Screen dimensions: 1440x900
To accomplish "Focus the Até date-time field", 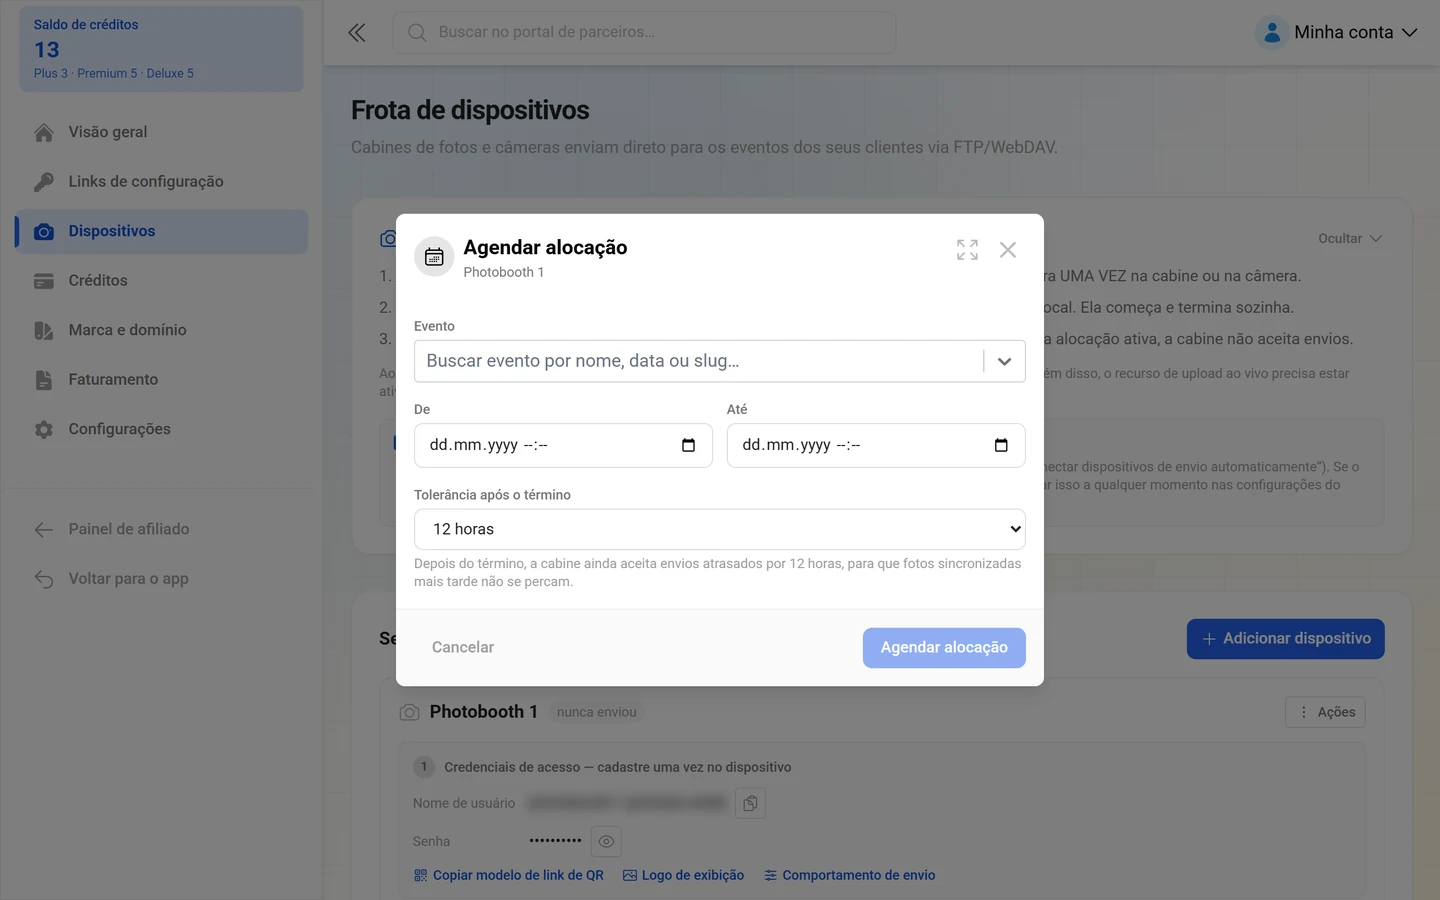I will click(876, 445).
